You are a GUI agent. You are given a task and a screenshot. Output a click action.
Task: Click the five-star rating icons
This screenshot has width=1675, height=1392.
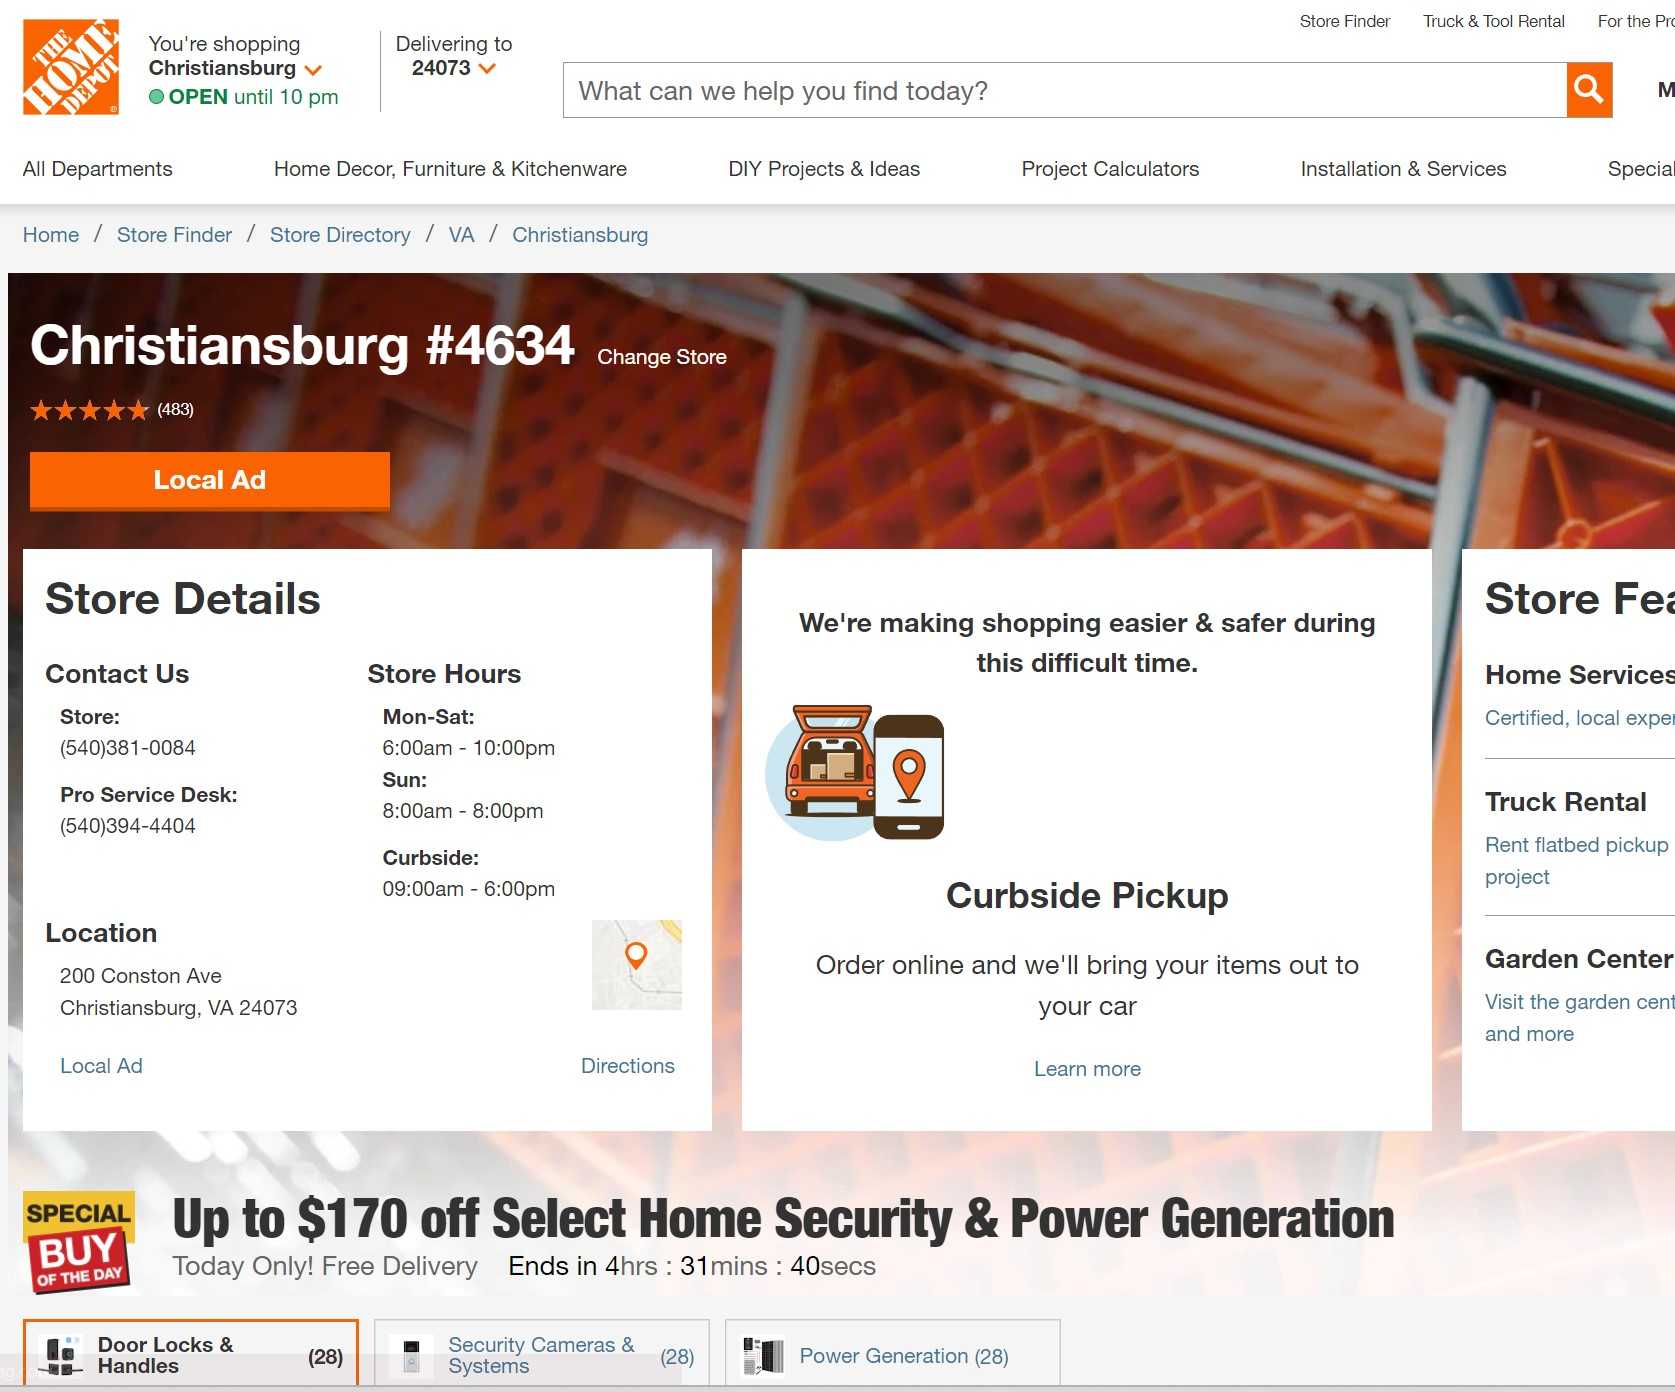click(x=89, y=410)
